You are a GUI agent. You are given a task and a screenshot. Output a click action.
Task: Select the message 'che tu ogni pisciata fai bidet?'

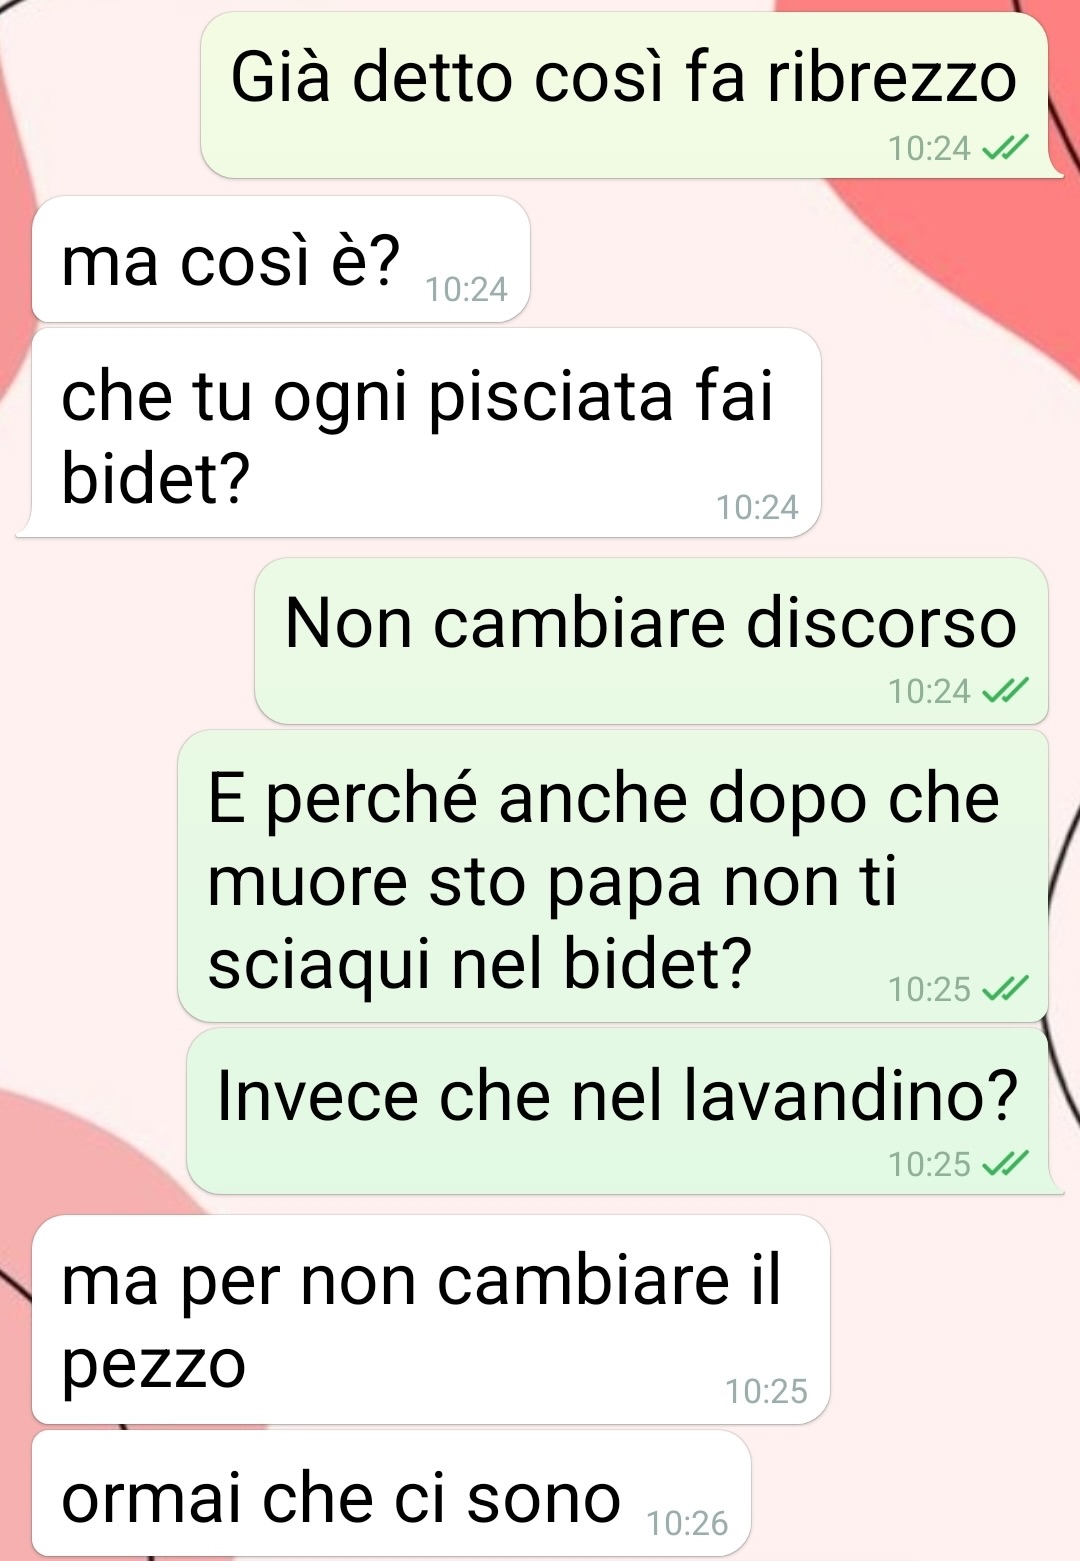[419, 433]
